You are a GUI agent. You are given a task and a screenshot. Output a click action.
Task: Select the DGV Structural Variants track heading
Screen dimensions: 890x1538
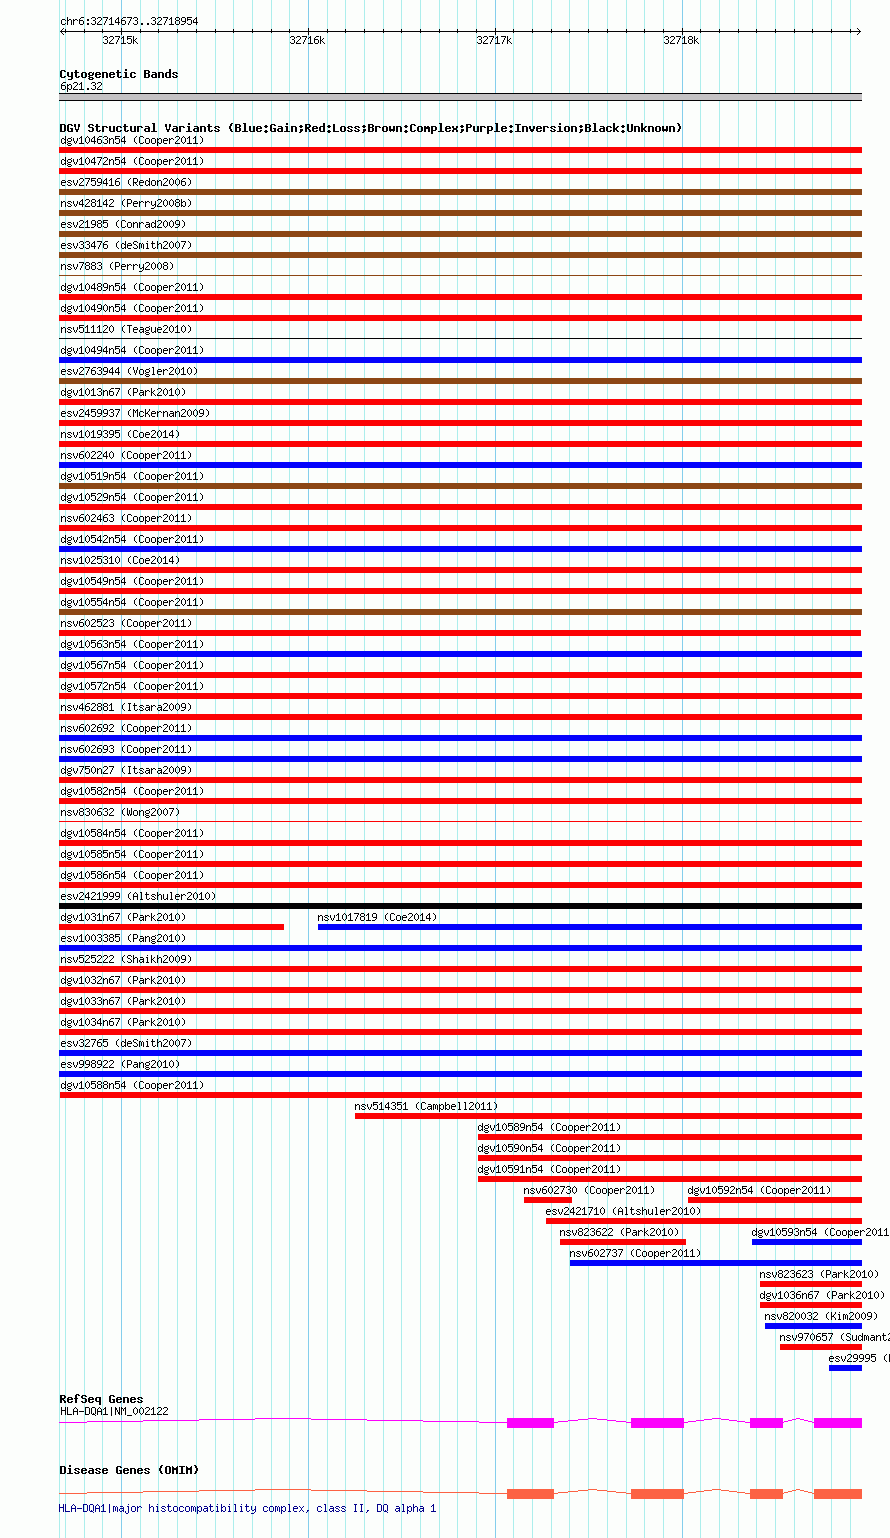click(x=371, y=128)
